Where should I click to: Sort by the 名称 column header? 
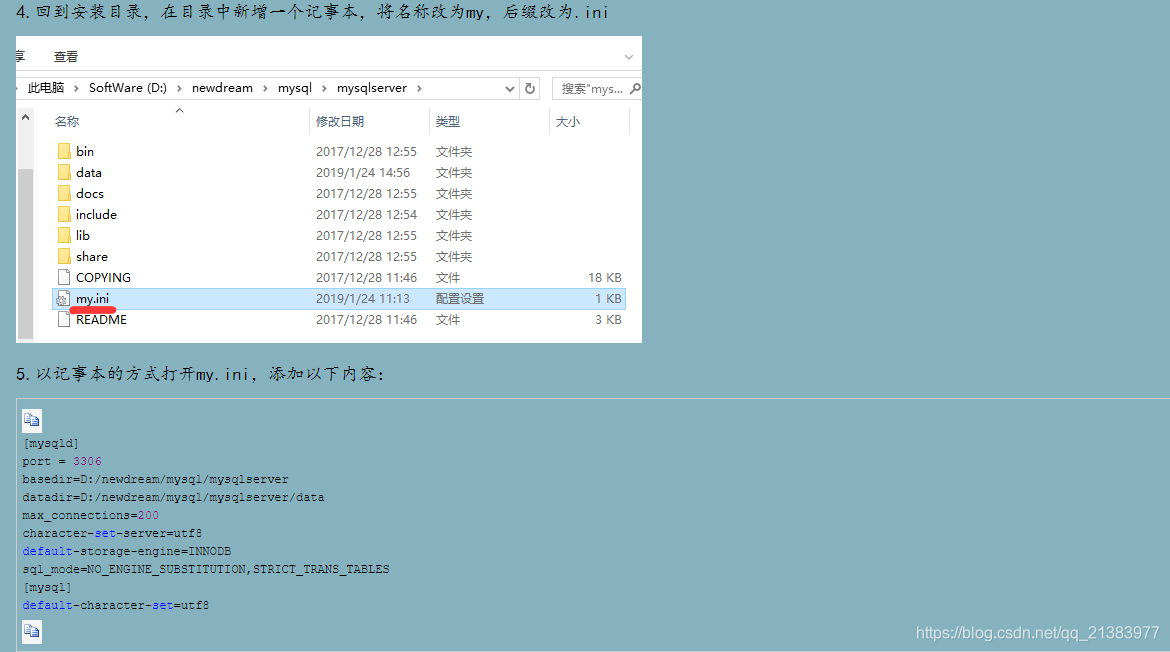pos(67,122)
